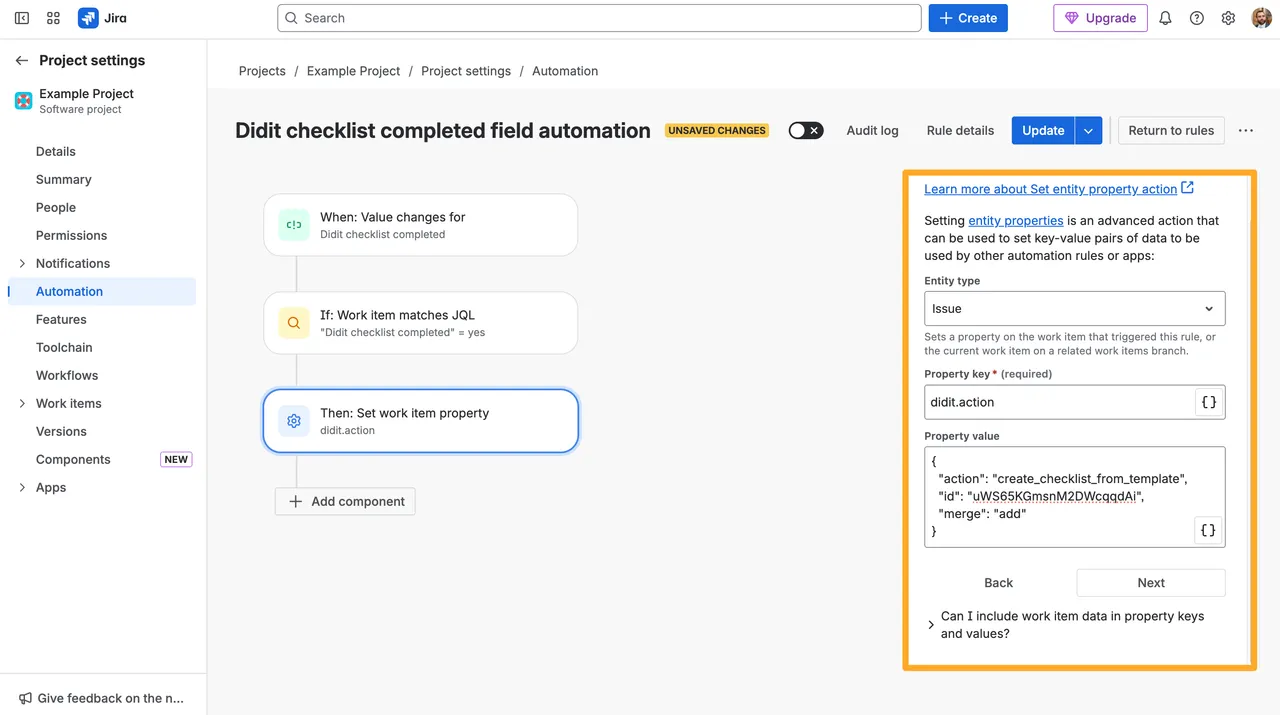Image resolution: width=1280 pixels, height=715 pixels.
Task: Expand Apps in the sidebar
Action: tap(22, 487)
